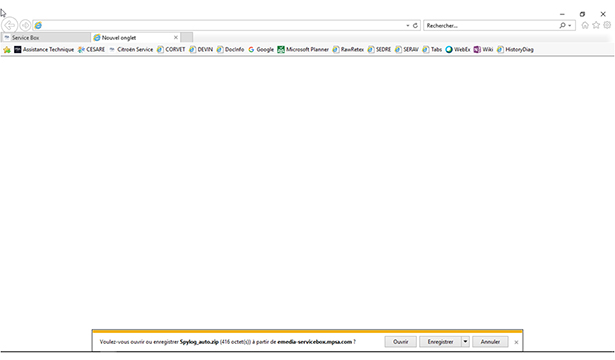Dismiss the download notification bar
615x360 pixels.
[516, 342]
